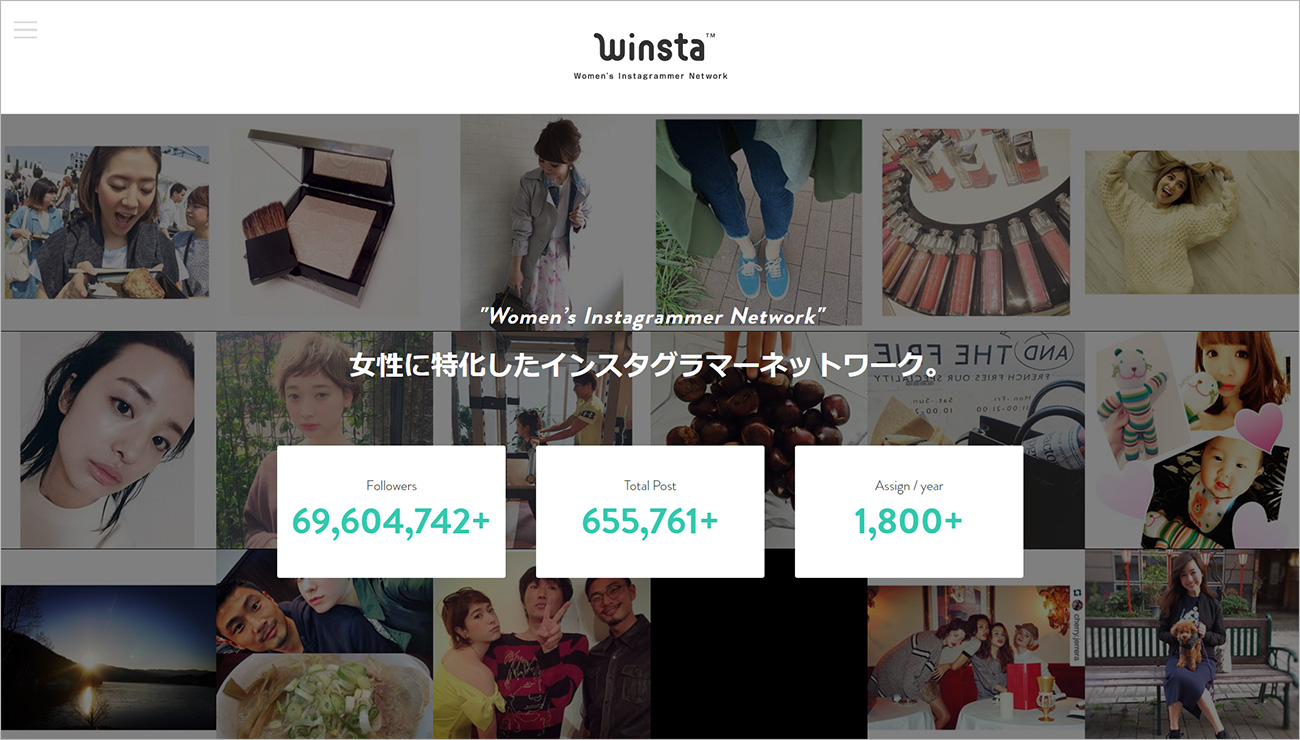Screen dimensions: 1300x740
Task: Open the hamburger menu icon
Action: tap(25, 29)
